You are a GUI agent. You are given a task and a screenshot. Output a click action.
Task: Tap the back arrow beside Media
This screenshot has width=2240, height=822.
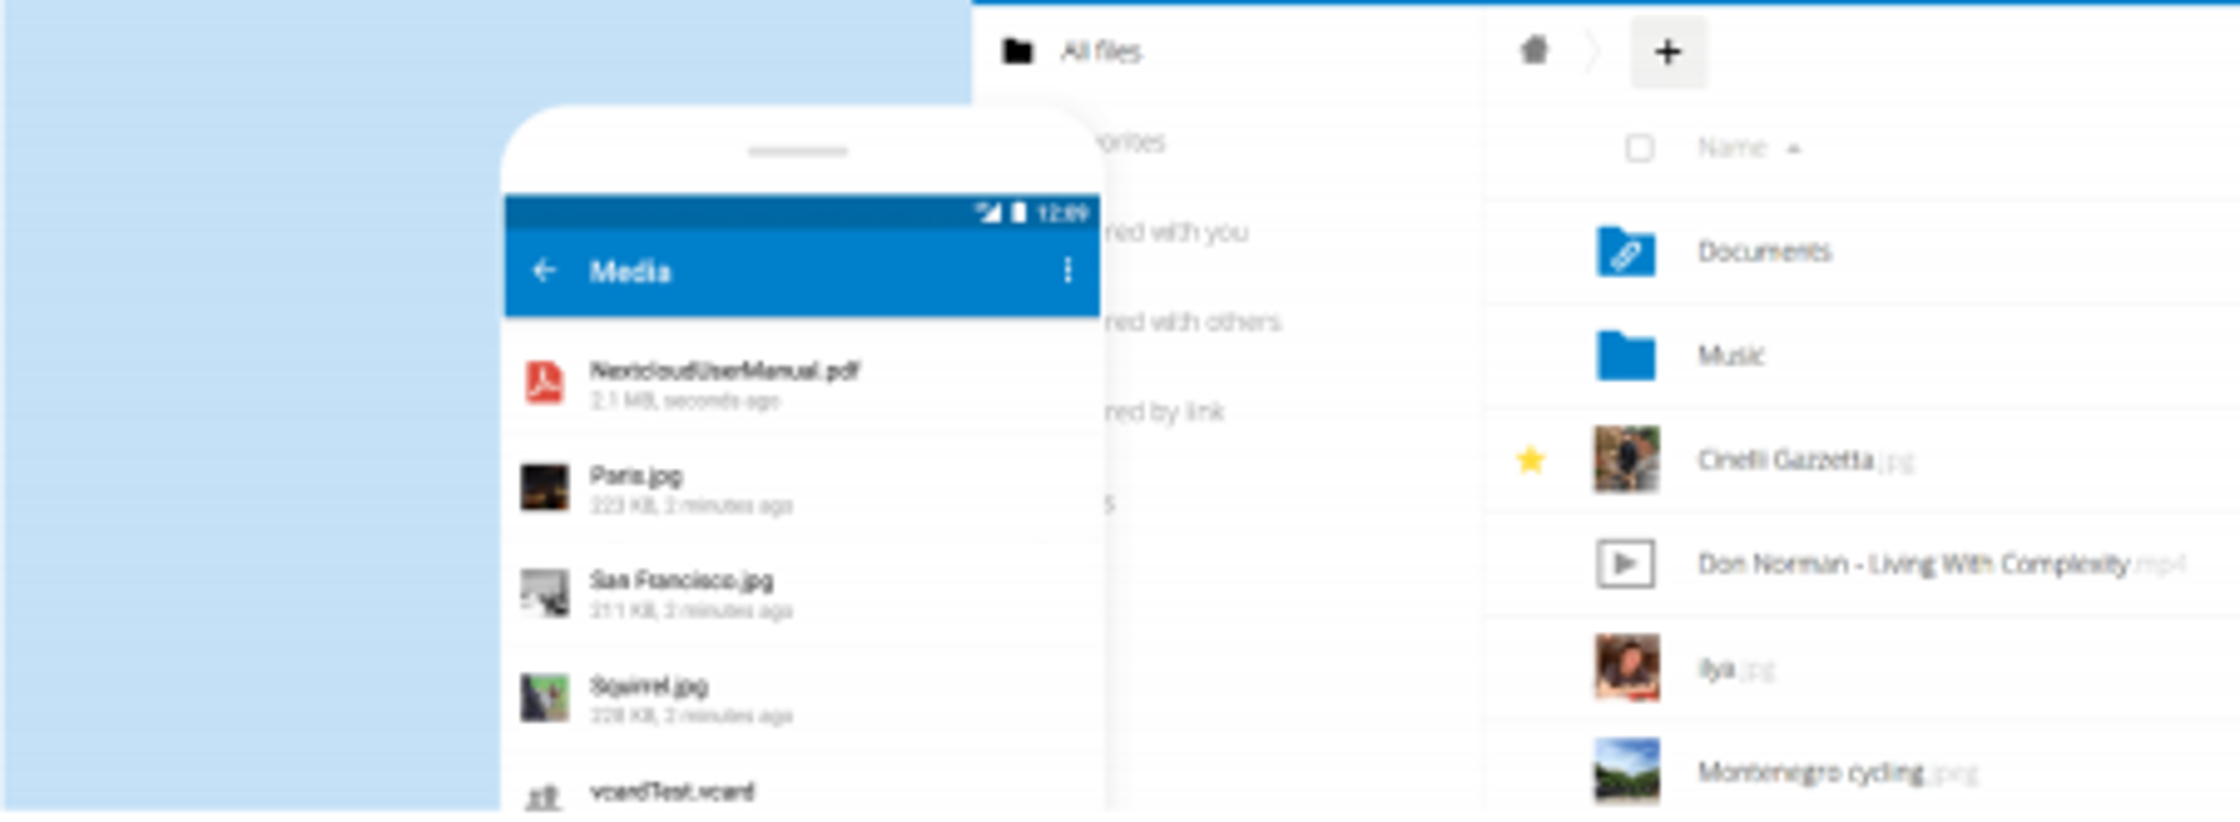click(544, 270)
